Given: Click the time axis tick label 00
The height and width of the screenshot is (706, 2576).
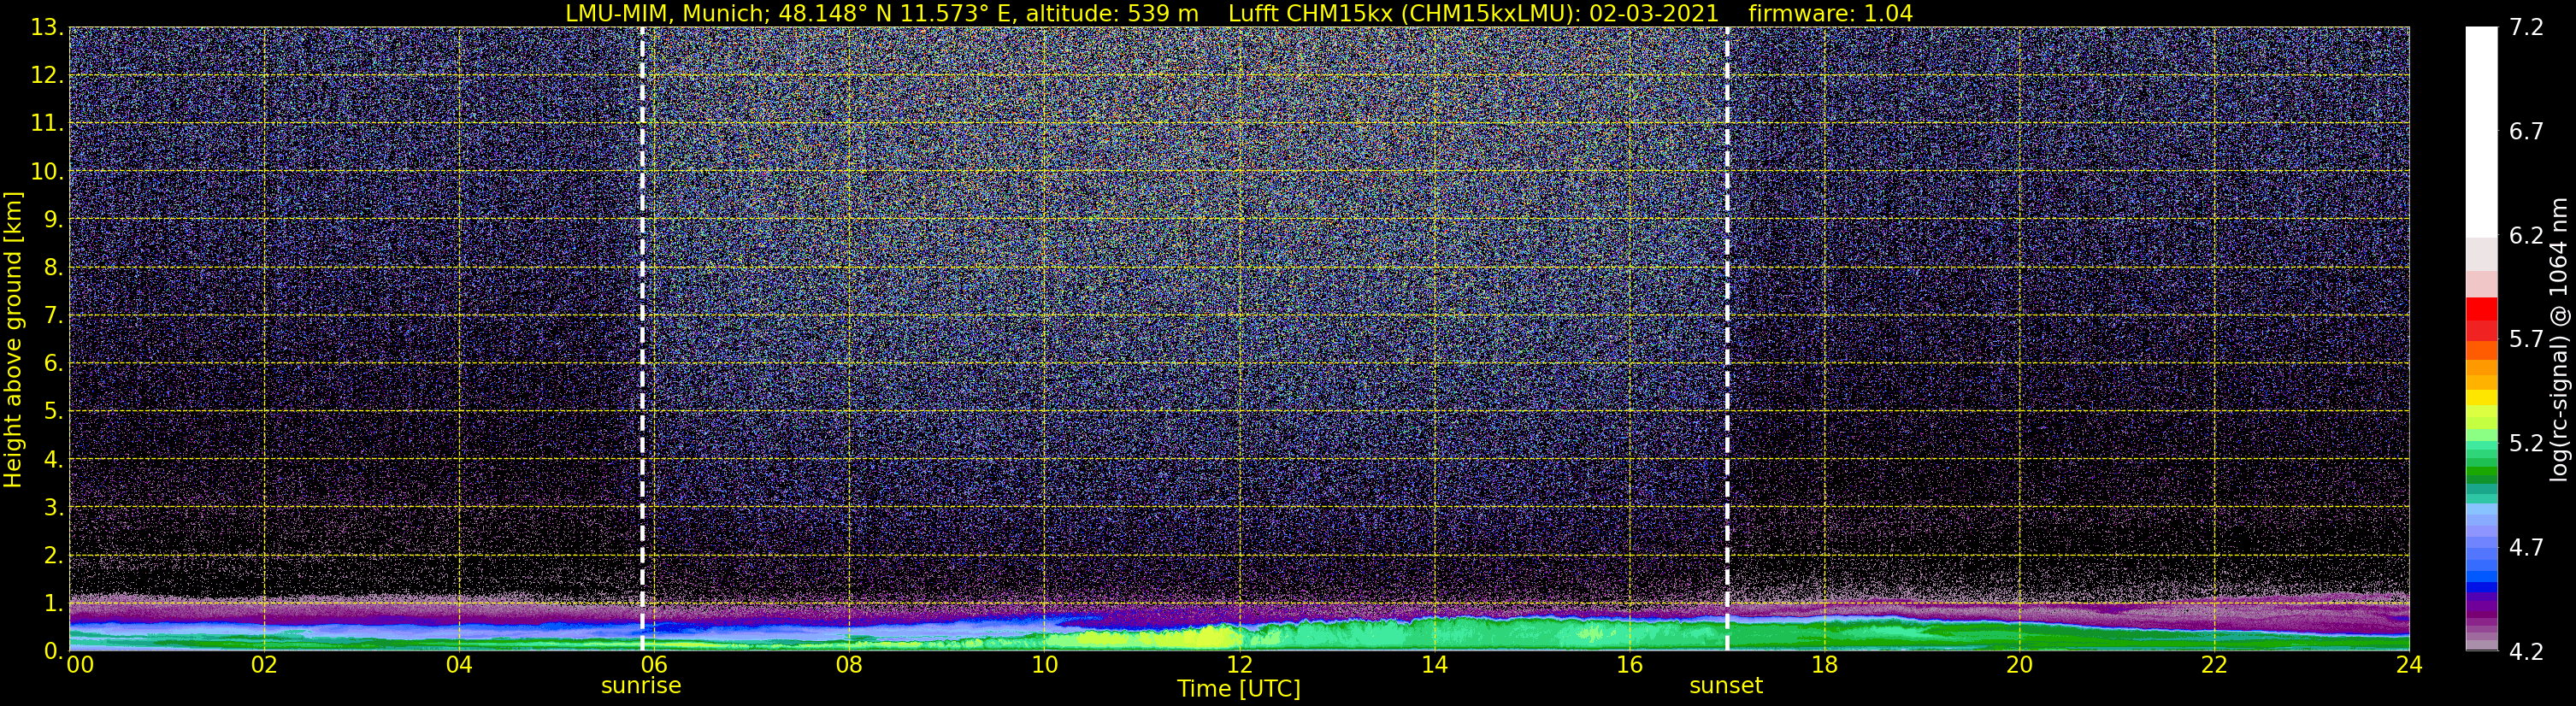Looking at the screenshot, I should [79, 666].
